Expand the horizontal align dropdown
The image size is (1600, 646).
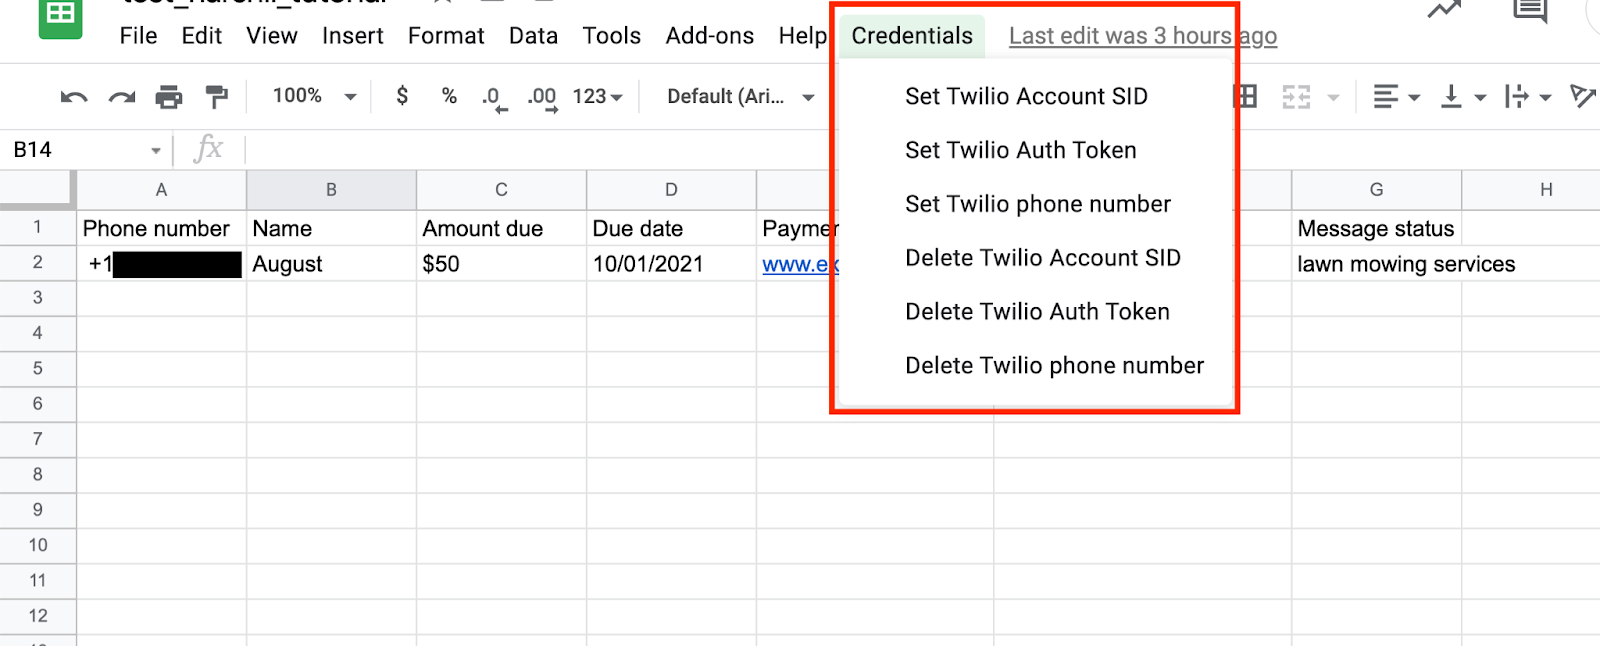coord(1396,97)
